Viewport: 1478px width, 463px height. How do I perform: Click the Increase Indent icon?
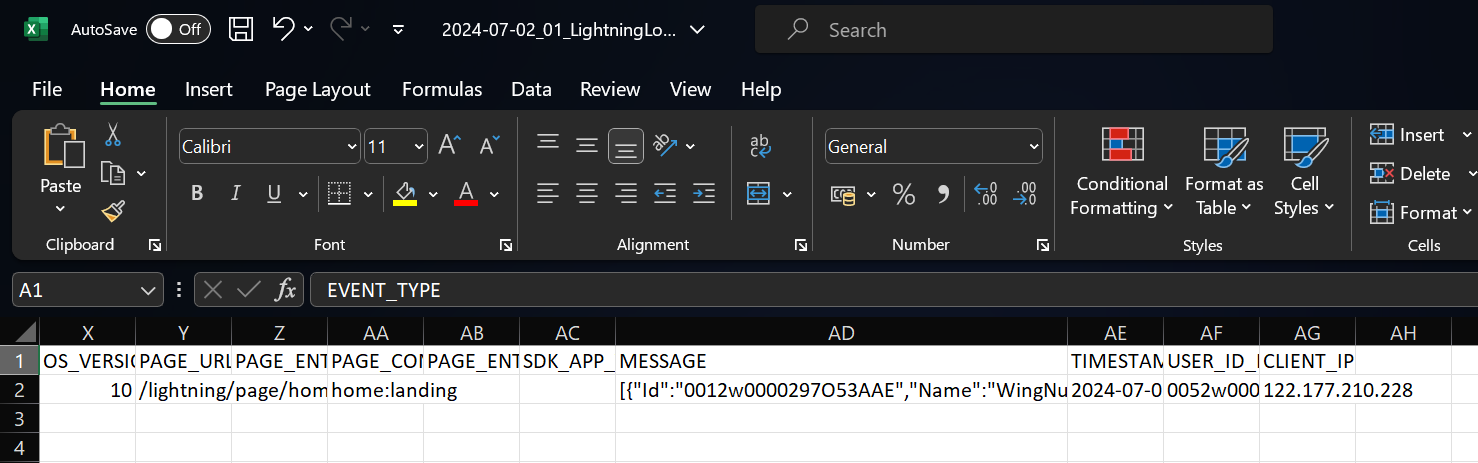click(704, 193)
